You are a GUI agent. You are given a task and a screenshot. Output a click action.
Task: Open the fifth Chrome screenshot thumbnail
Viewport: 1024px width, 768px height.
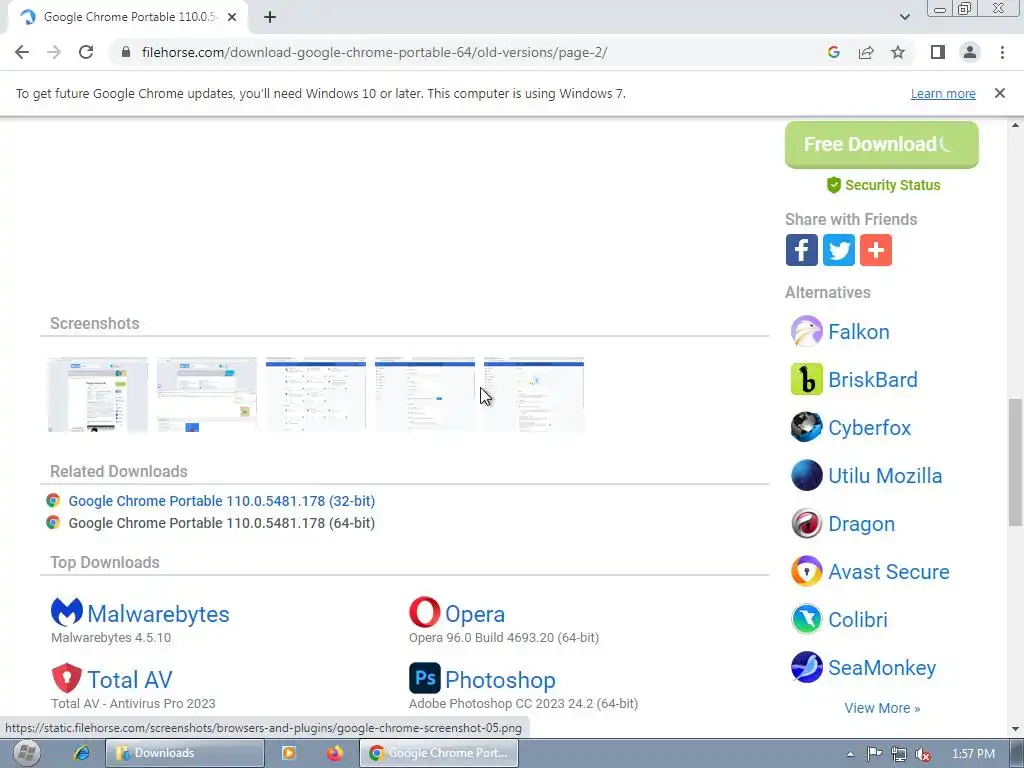point(534,394)
